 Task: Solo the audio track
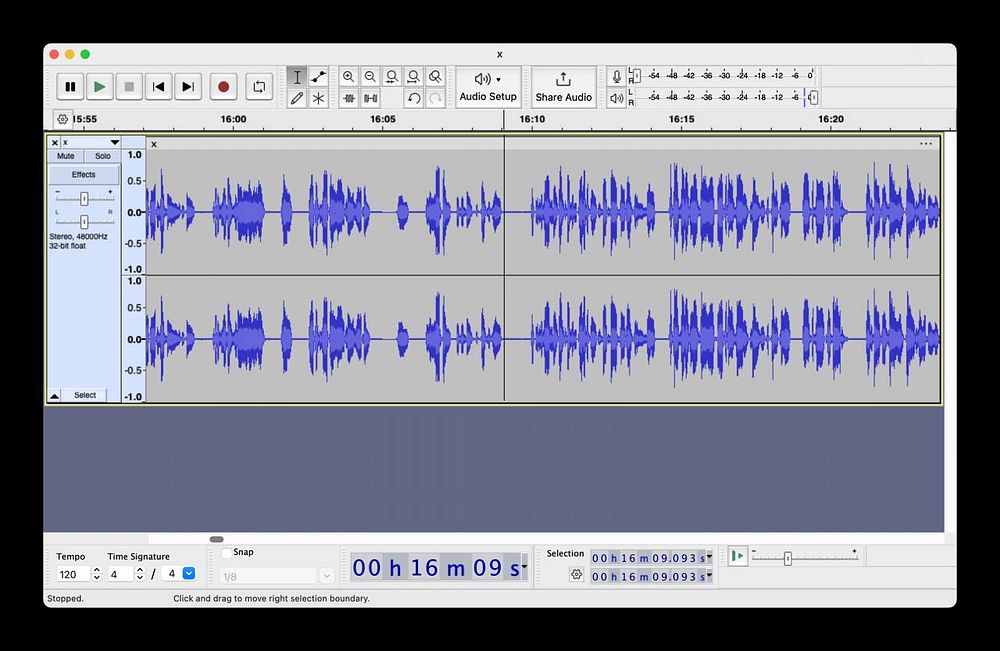click(x=103, y=156)
